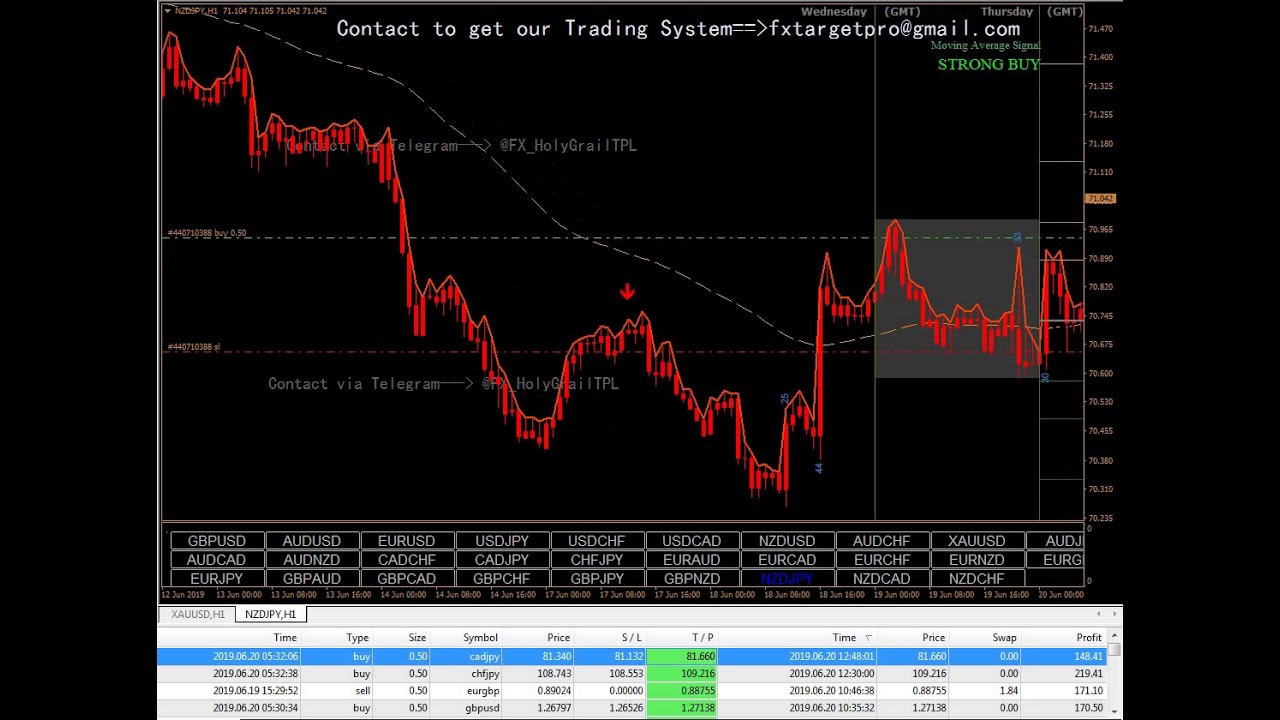Open the AUDNZD symbol button

tap(311, 560)
